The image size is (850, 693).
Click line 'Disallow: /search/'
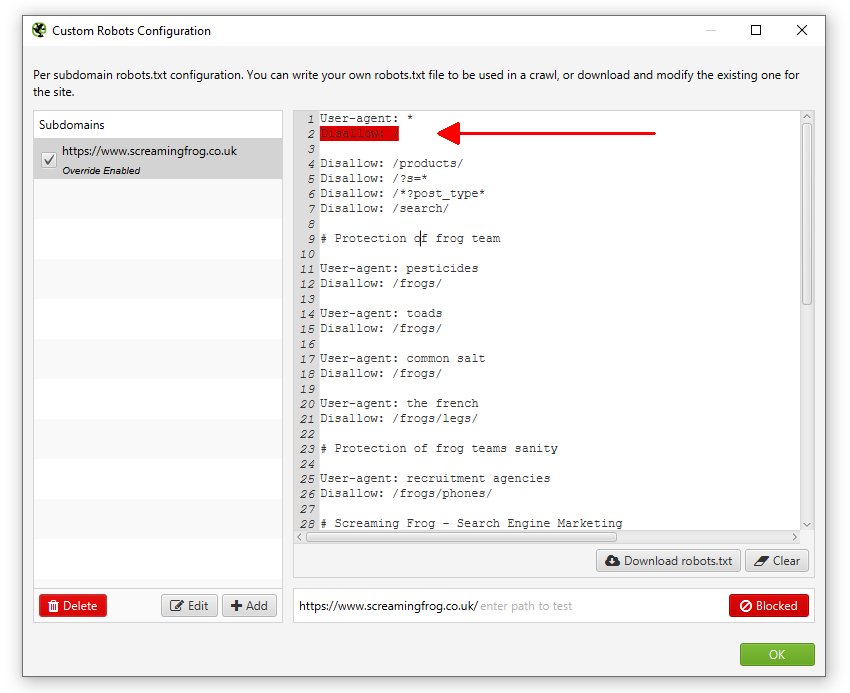tap(384, 208)
